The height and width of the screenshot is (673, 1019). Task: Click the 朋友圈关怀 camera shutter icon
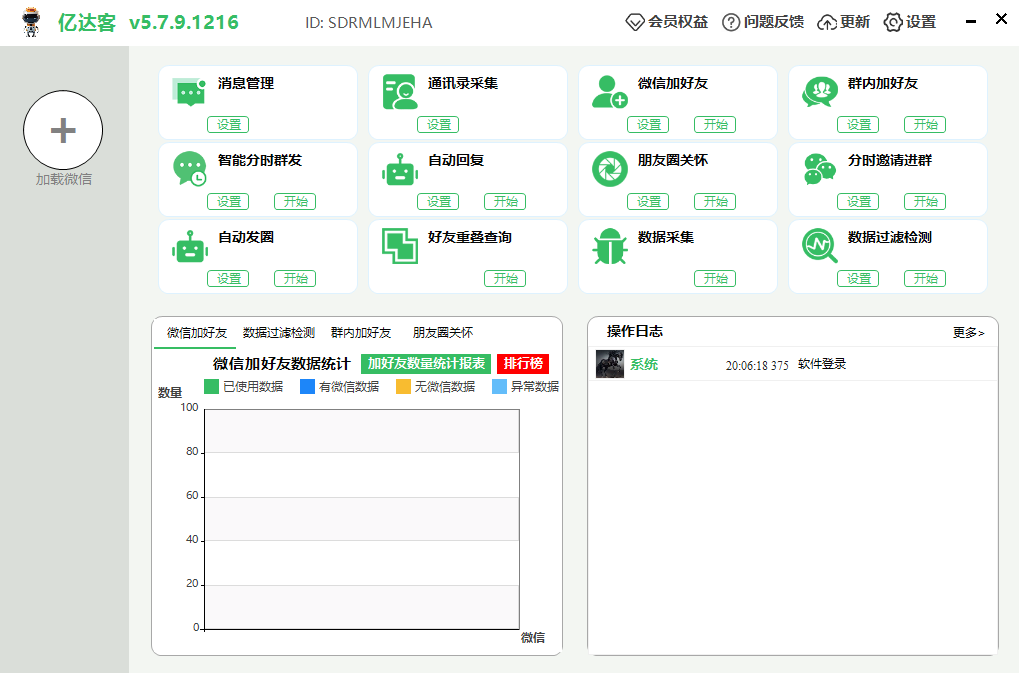click(609, 169)
